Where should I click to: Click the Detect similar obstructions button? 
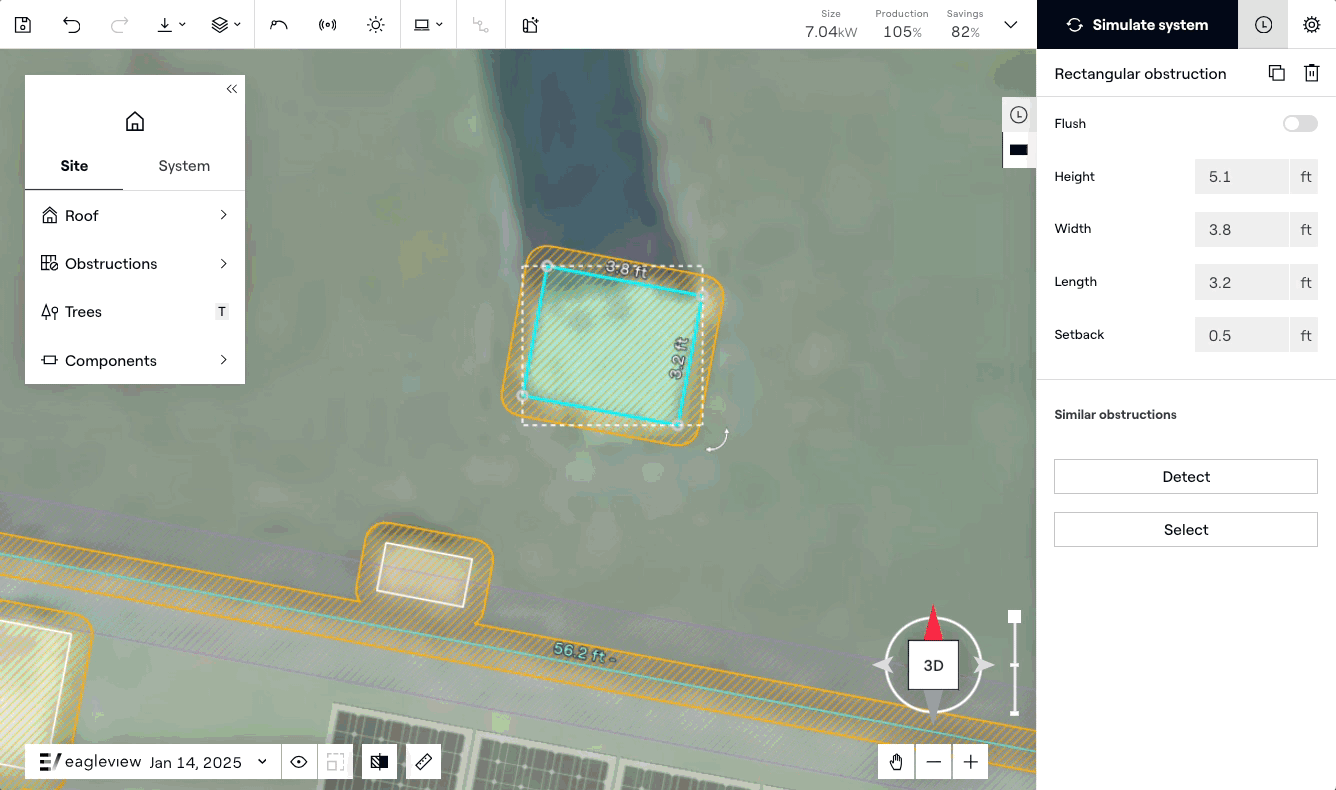pyautogui.click(x=1185, y=477)
